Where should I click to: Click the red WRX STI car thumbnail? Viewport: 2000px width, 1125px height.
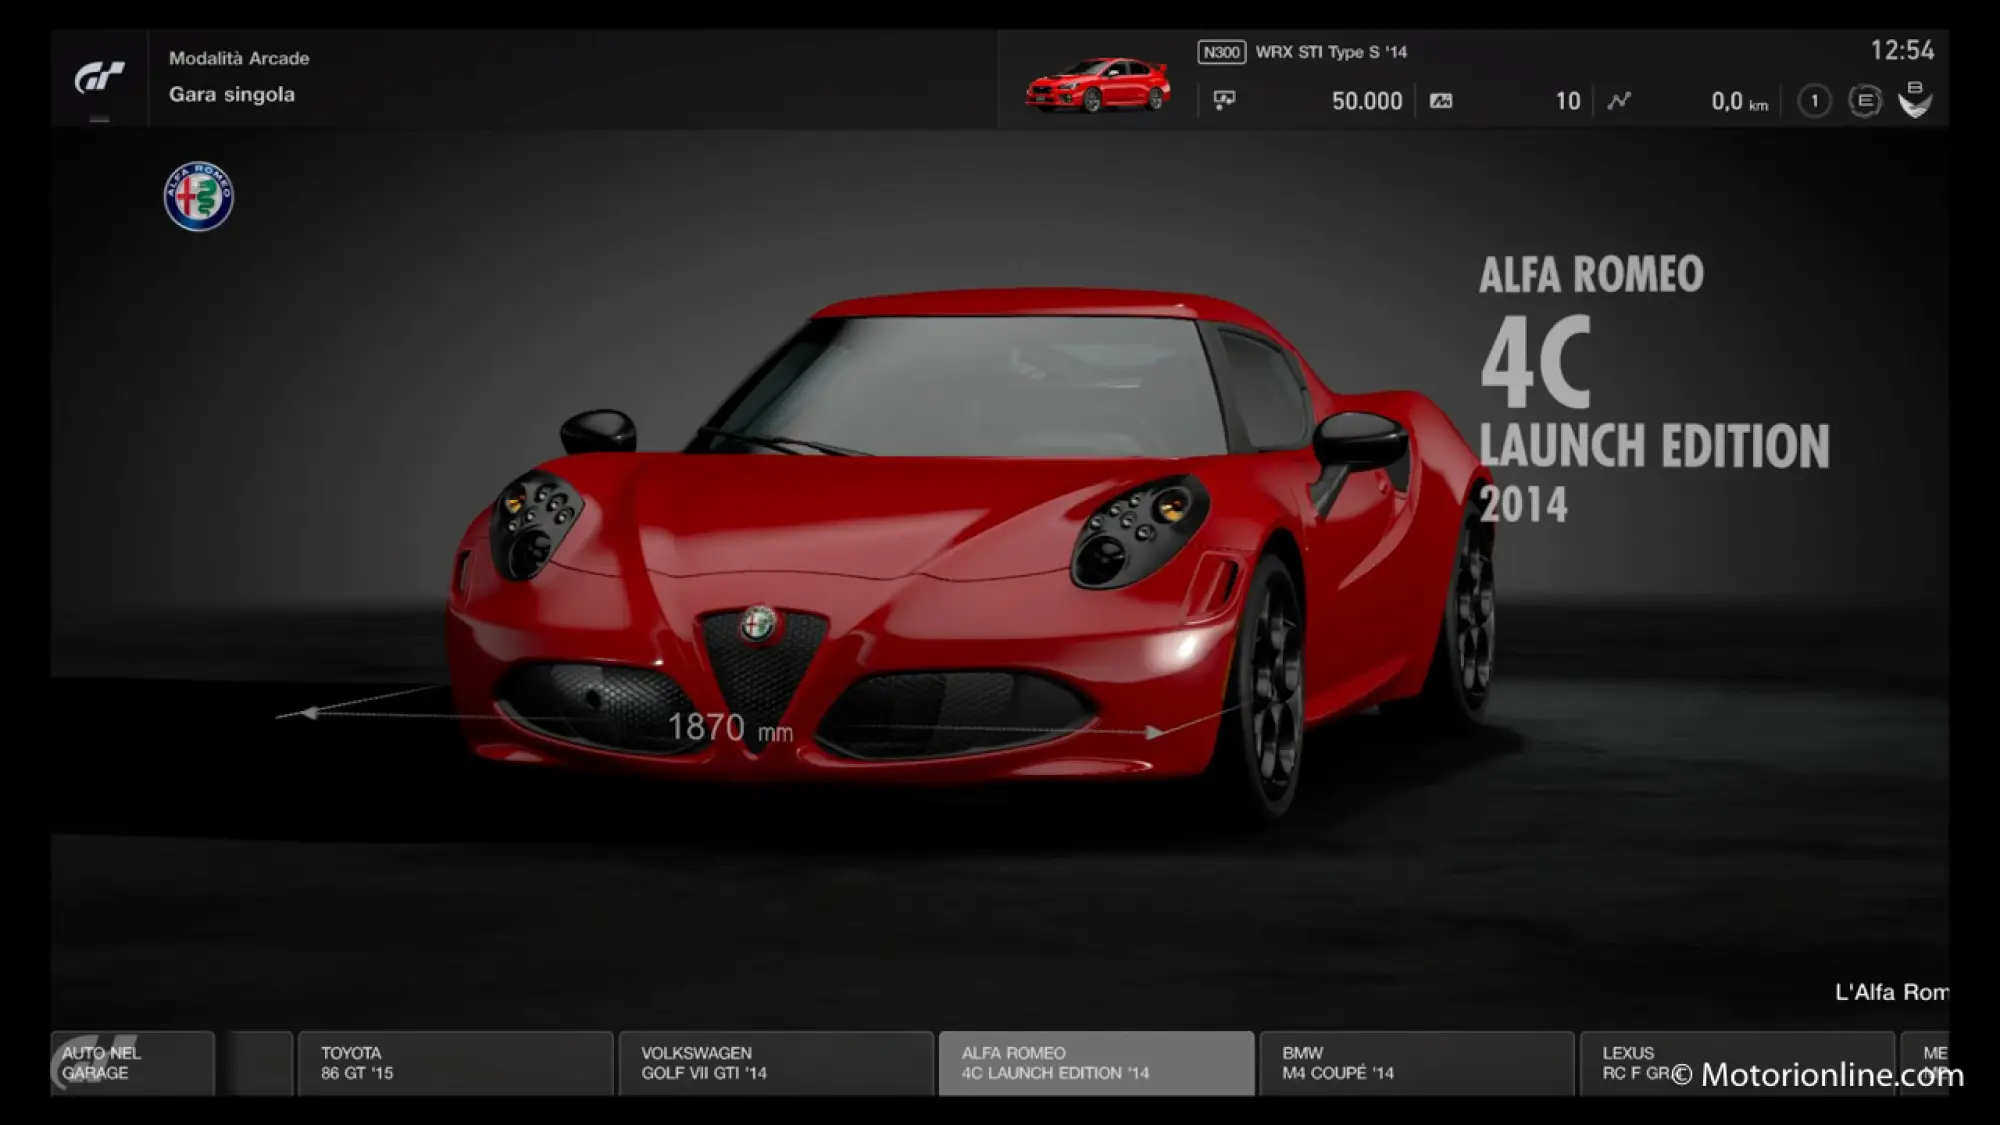[x=1098, y=84]
